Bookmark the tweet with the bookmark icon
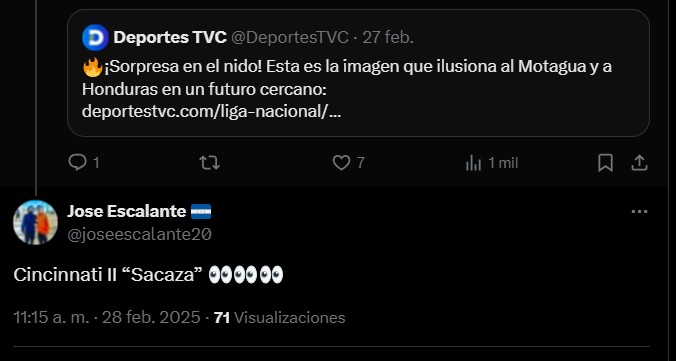This screenshot has height=361, width=676. [x=605, y=163]
